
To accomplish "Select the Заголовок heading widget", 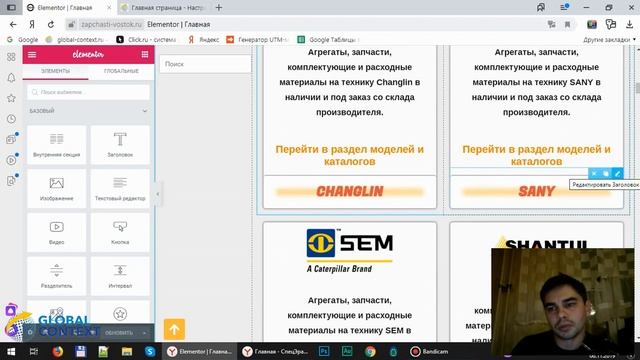I will click(x=120, y=144).
